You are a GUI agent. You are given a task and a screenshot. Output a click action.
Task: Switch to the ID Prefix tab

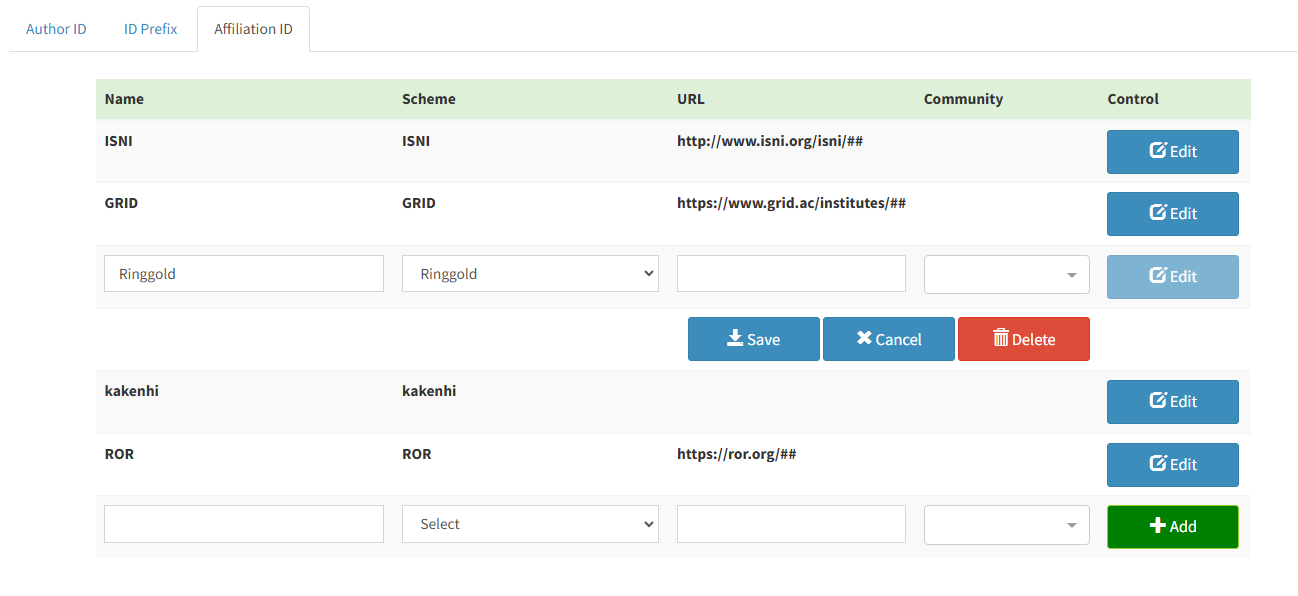pos(150,29)
